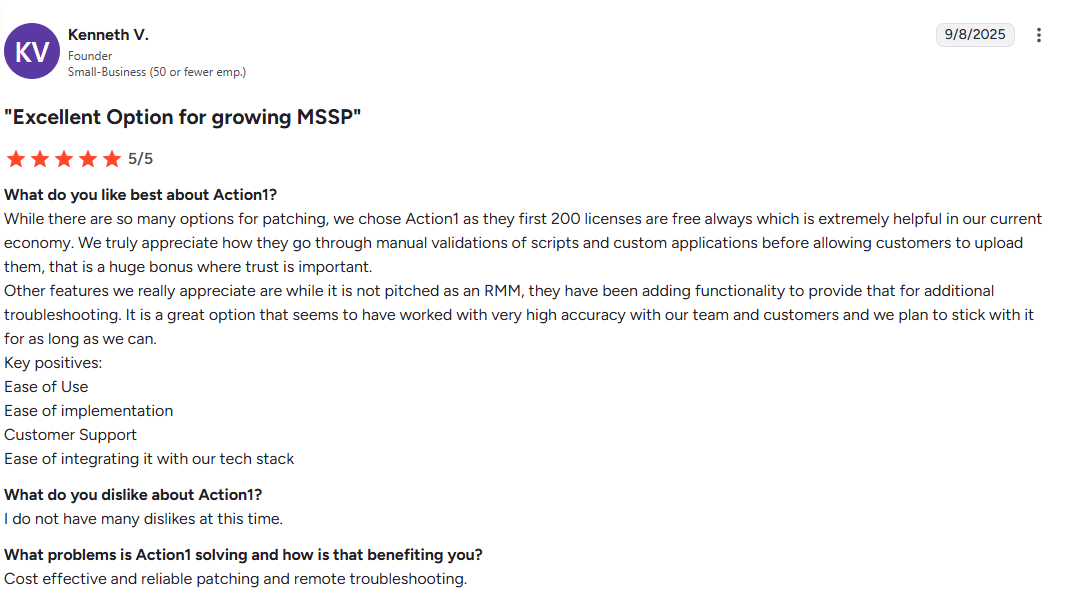Viewport: 1068px width, 593px height.
Task: Click the review title "Excellent Option for growing MSSP"
Action: 183,117
